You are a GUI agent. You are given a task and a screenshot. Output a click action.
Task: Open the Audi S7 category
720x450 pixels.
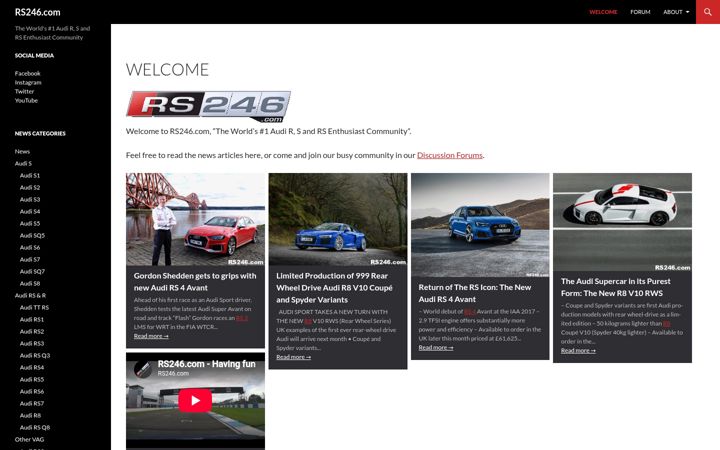coord(30,259)
